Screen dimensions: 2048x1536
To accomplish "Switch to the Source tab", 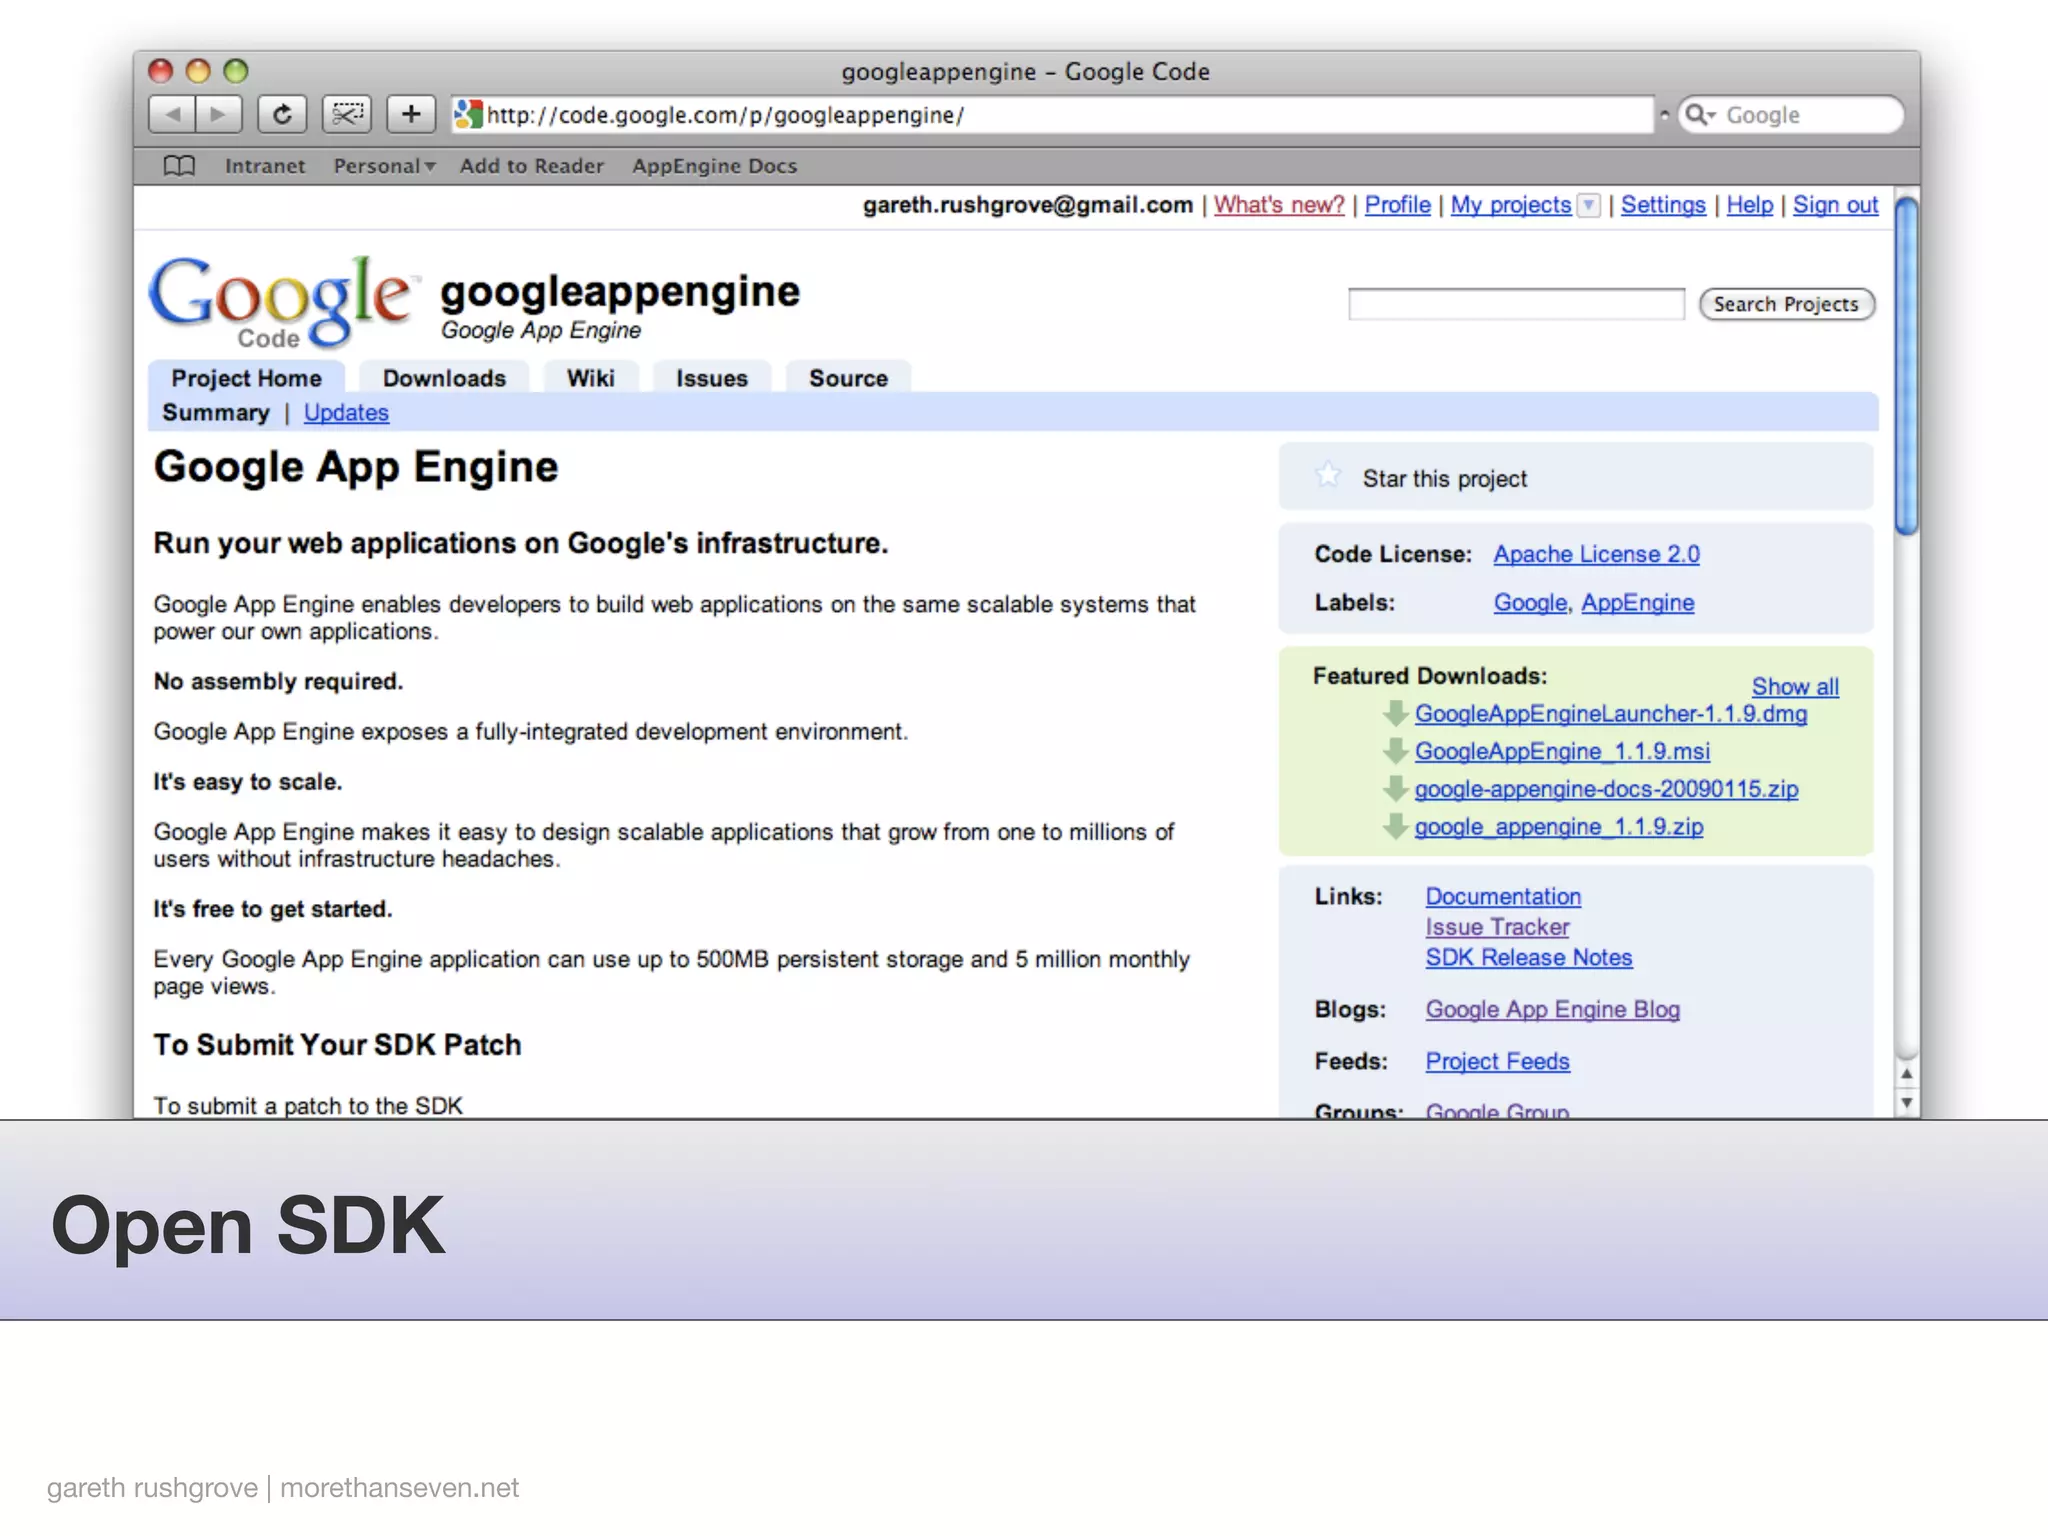I will [848, 378].
